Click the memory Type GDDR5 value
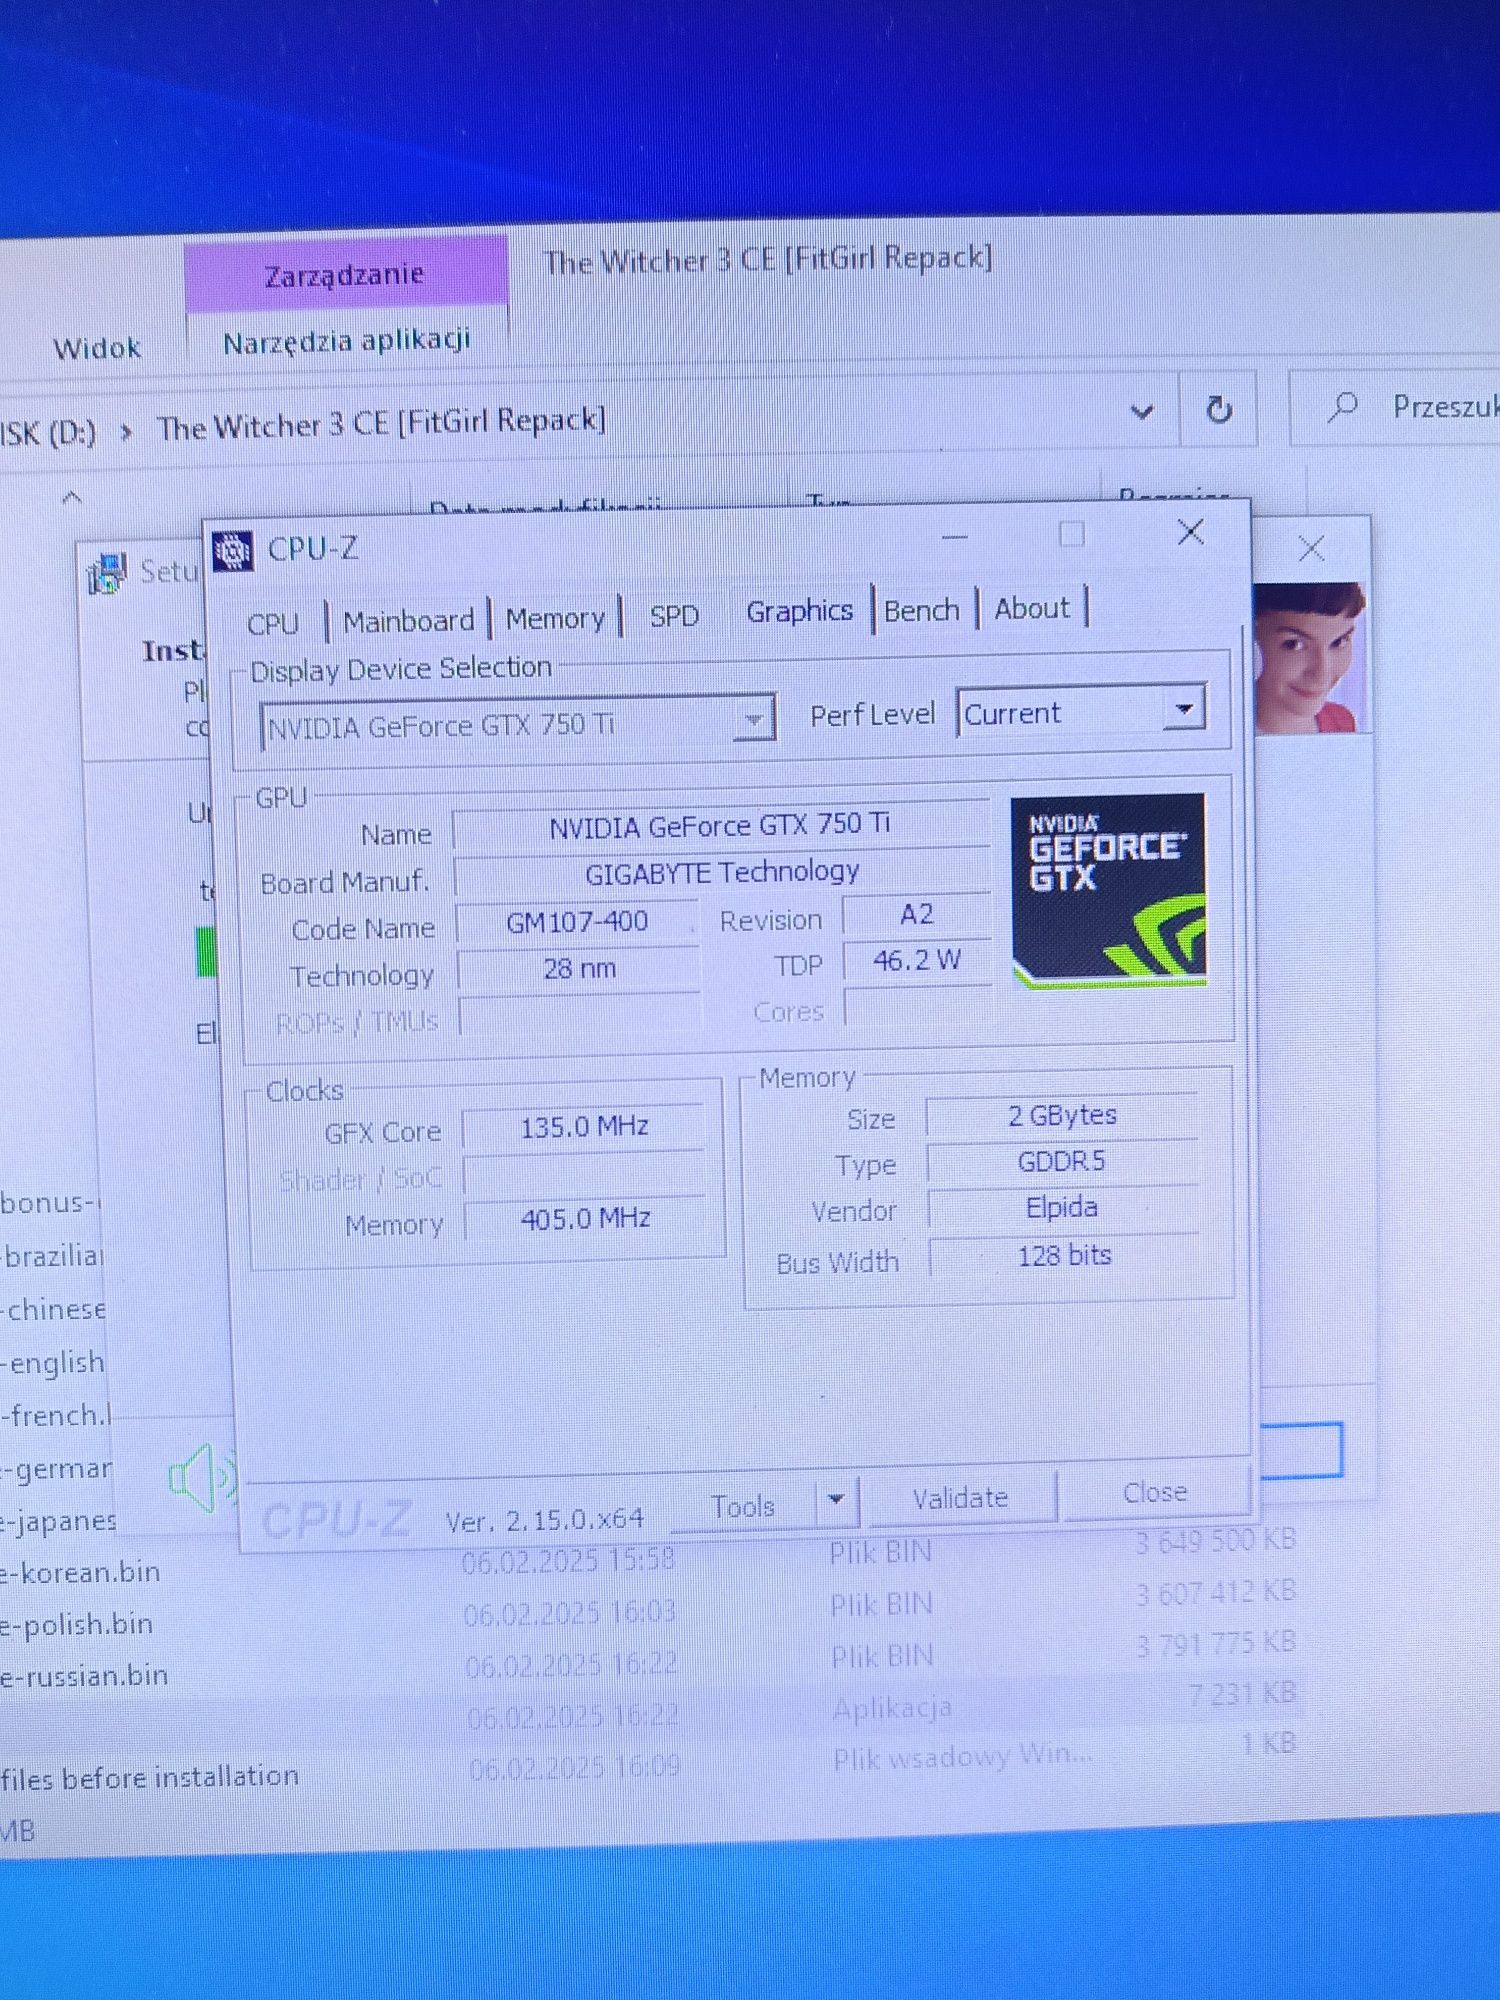The image size is (1500, 2000). [1062, 1161]
